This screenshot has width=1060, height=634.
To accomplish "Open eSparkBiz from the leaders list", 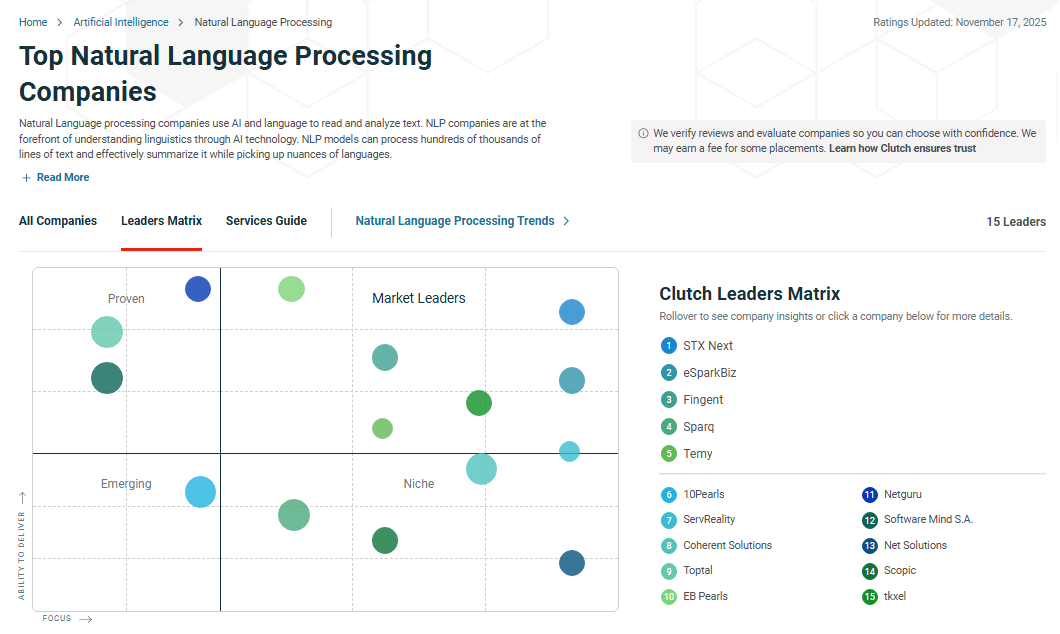I will [x=709, y=373].
